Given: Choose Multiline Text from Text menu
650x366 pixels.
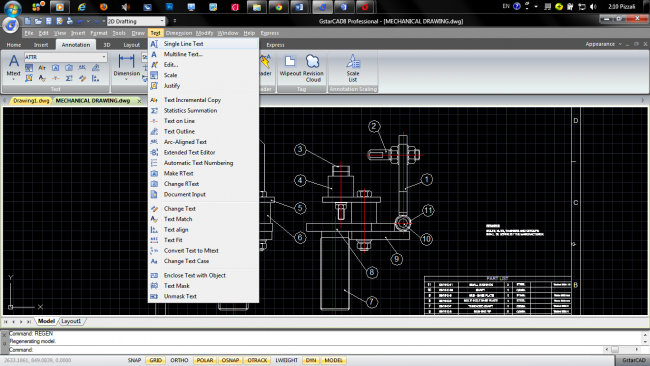Looking at the screenshot, I should (204, 54).
